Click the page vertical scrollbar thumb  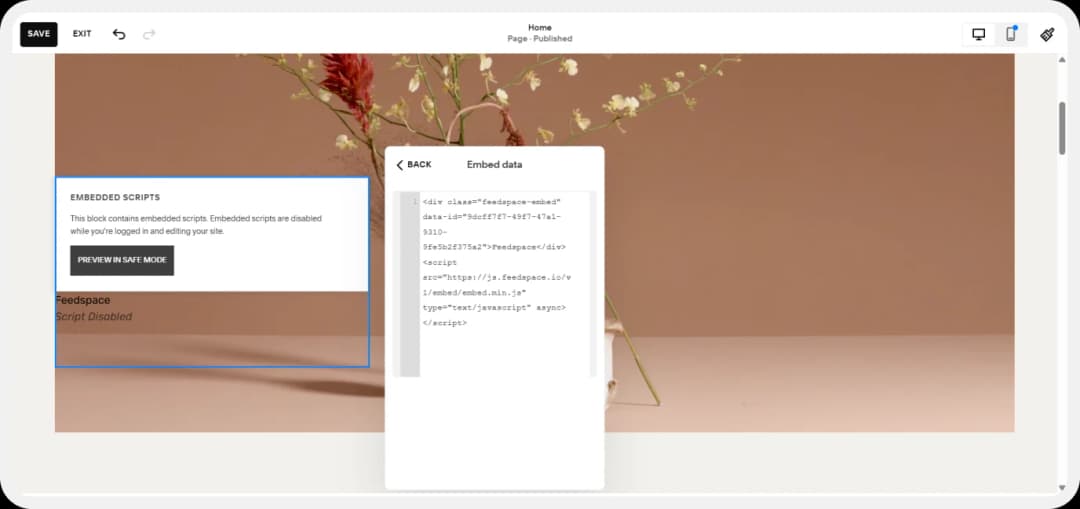pyautogui.click(x=1062, y=128)
